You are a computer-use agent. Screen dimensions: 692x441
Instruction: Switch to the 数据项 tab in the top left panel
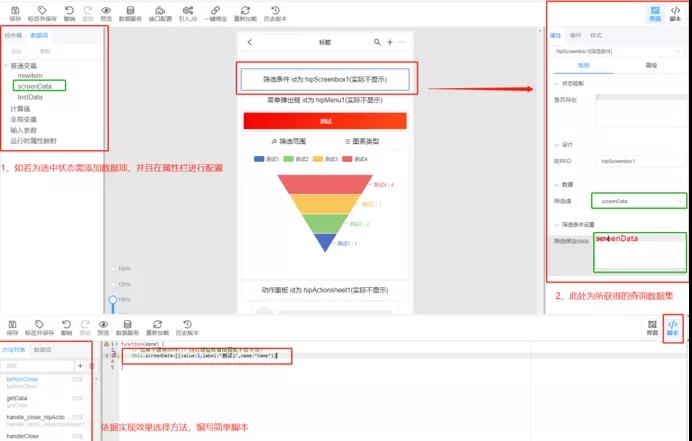point(40,34)
